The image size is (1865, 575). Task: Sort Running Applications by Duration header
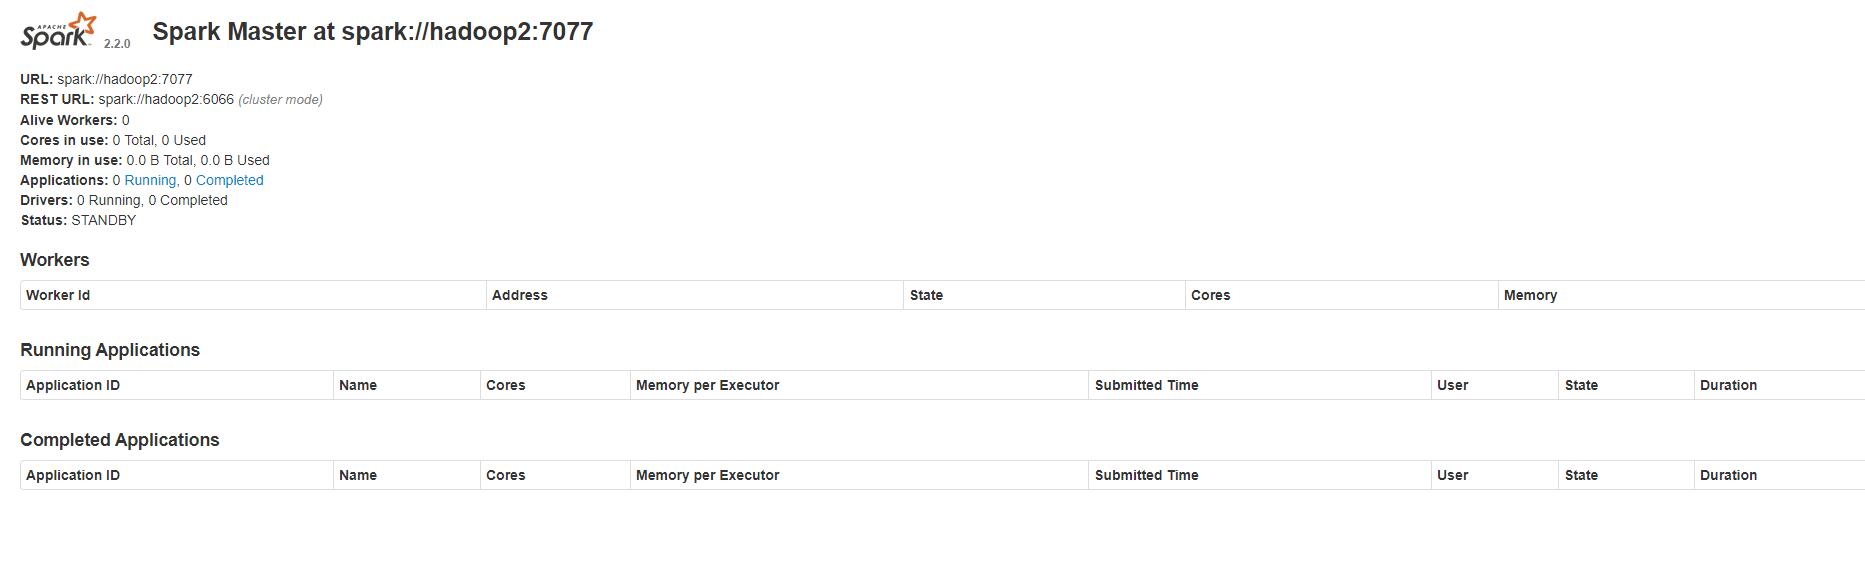[1728, 385]
